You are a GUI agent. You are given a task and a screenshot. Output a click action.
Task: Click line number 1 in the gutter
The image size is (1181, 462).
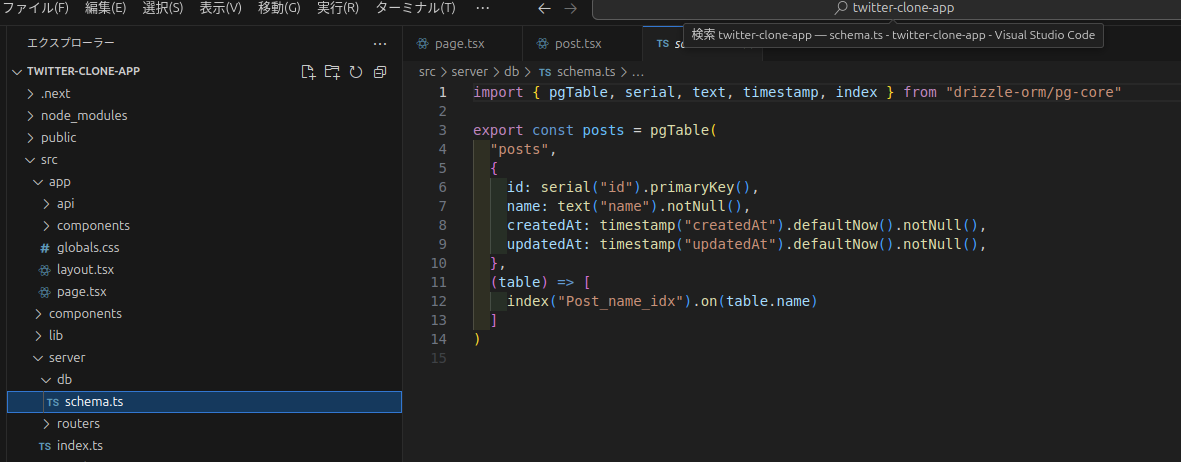pos(443,93)
